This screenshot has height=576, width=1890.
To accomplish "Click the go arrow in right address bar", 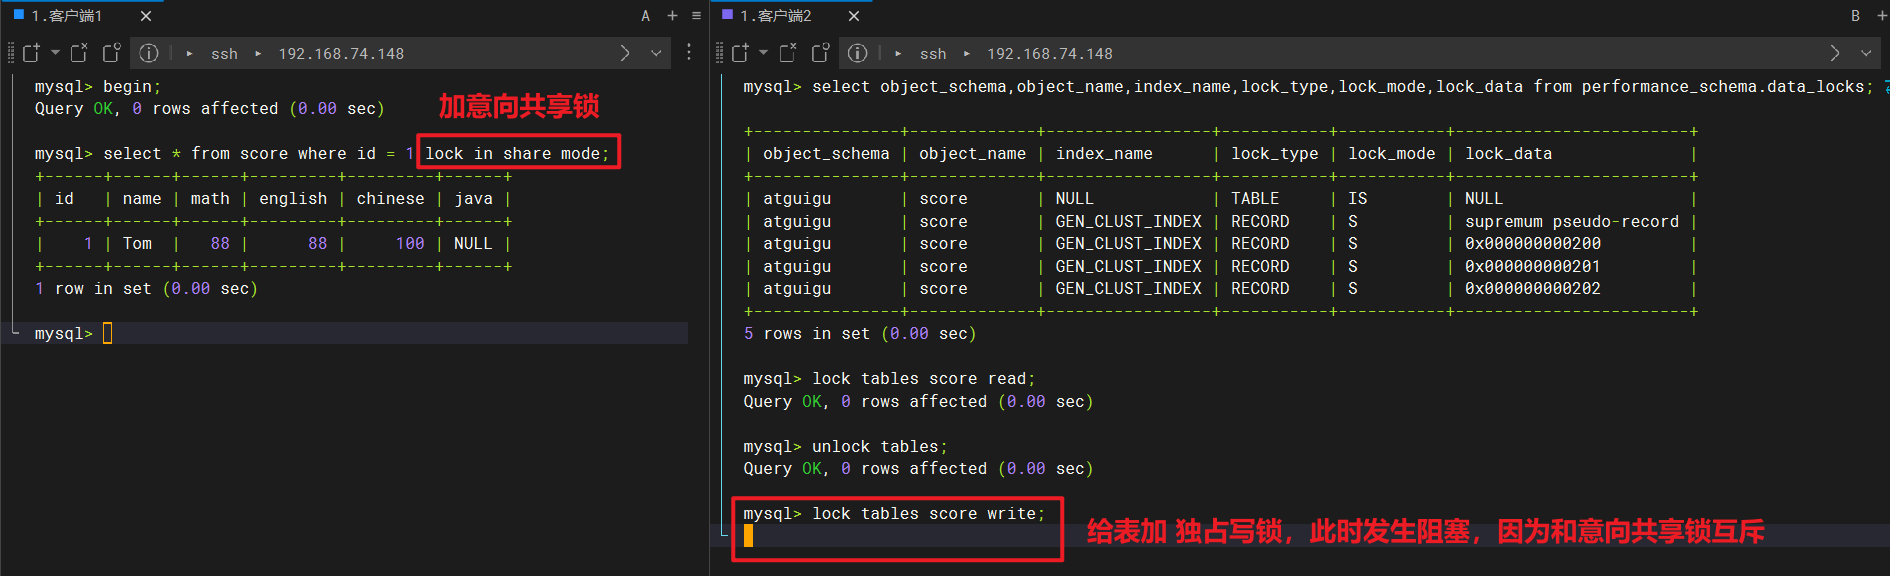I will [1835, 53].
